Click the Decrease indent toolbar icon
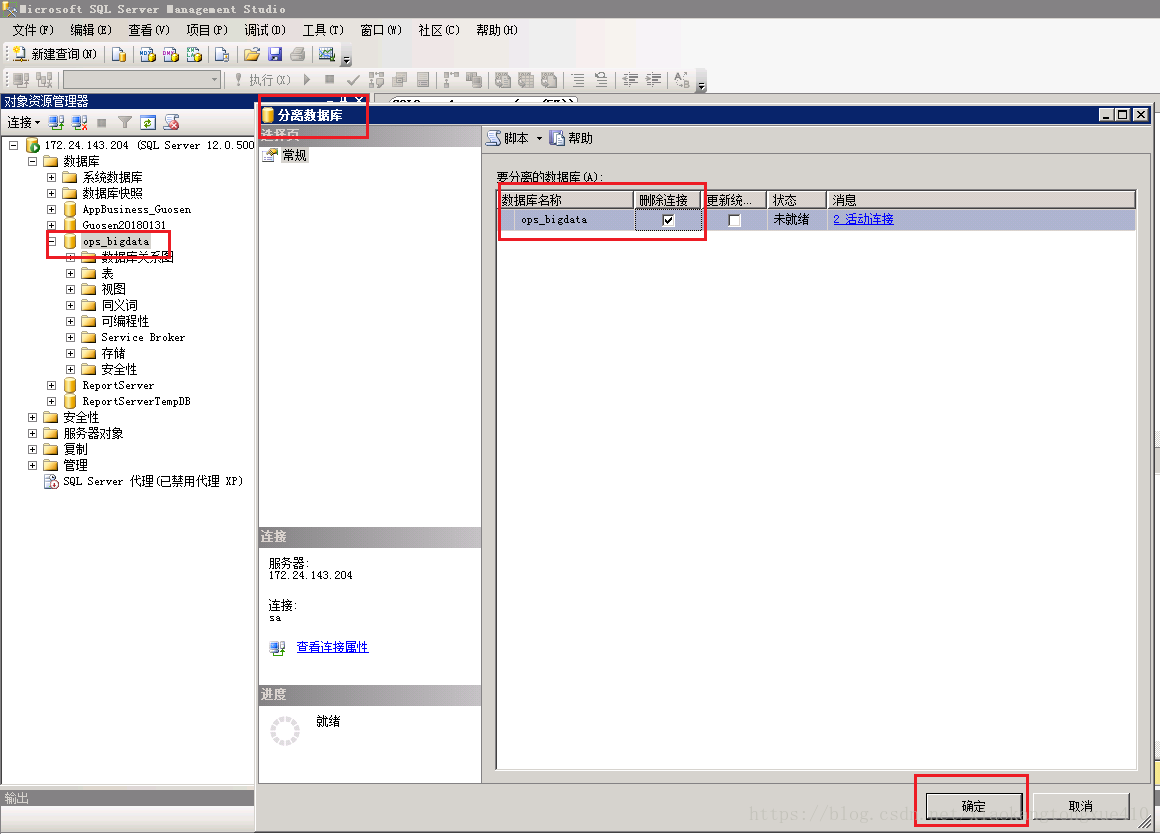This screenshot has height=834, width=1160. click(x=630, y=79)
